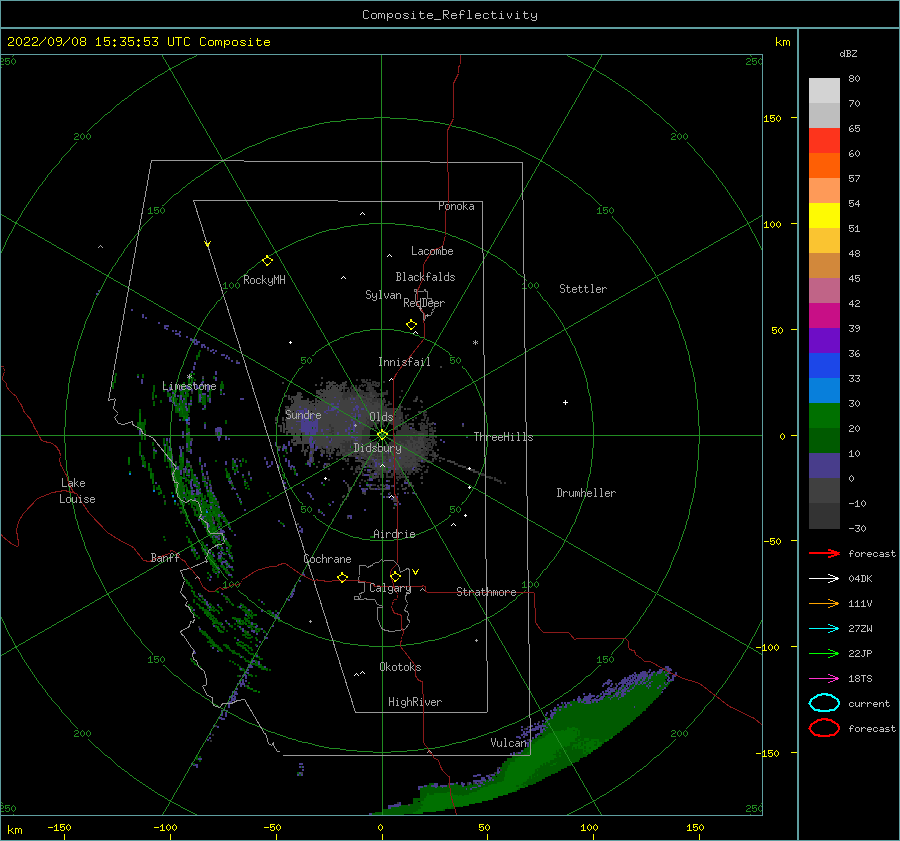This screenshot has height=841, width=900.
Task: Click the Blackfalds label
Action: coord(425,277)
